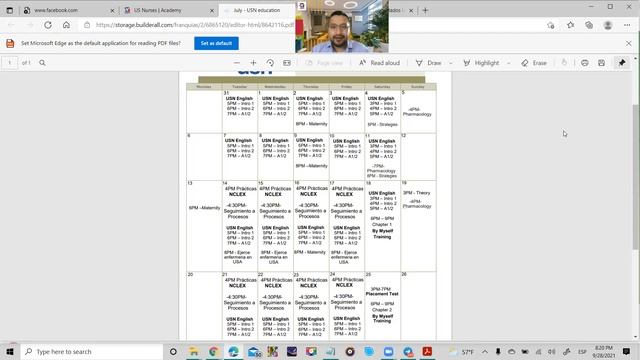
Task: Open the taskbar clock and calendar
Action: (x=604, y=351)
